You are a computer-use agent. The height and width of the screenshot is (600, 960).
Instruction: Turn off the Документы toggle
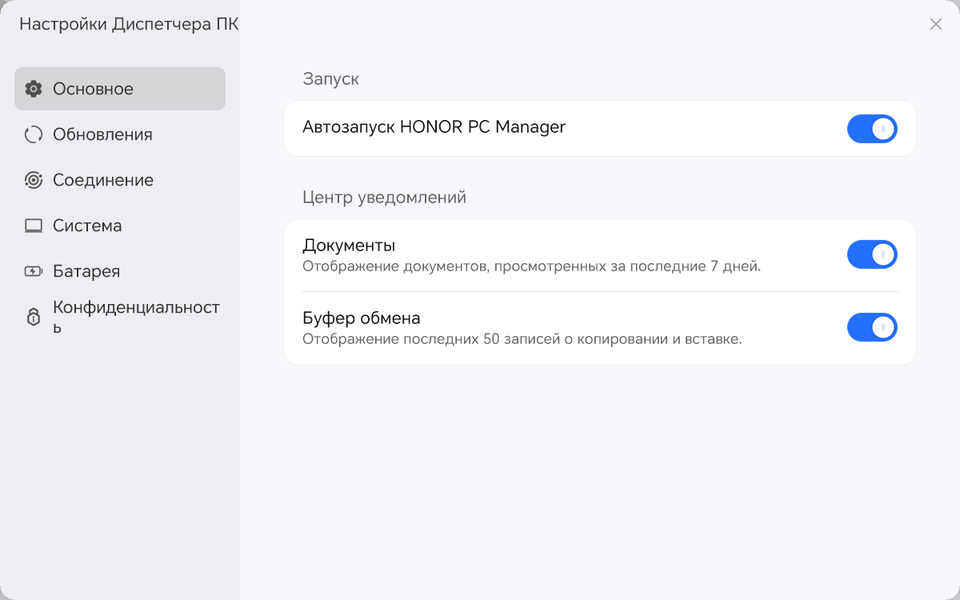point(872,255)
